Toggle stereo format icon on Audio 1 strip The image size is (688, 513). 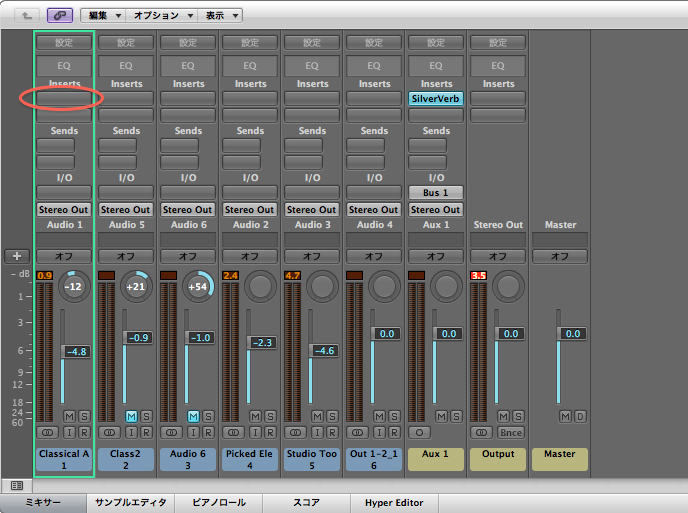tap(47, 433)
